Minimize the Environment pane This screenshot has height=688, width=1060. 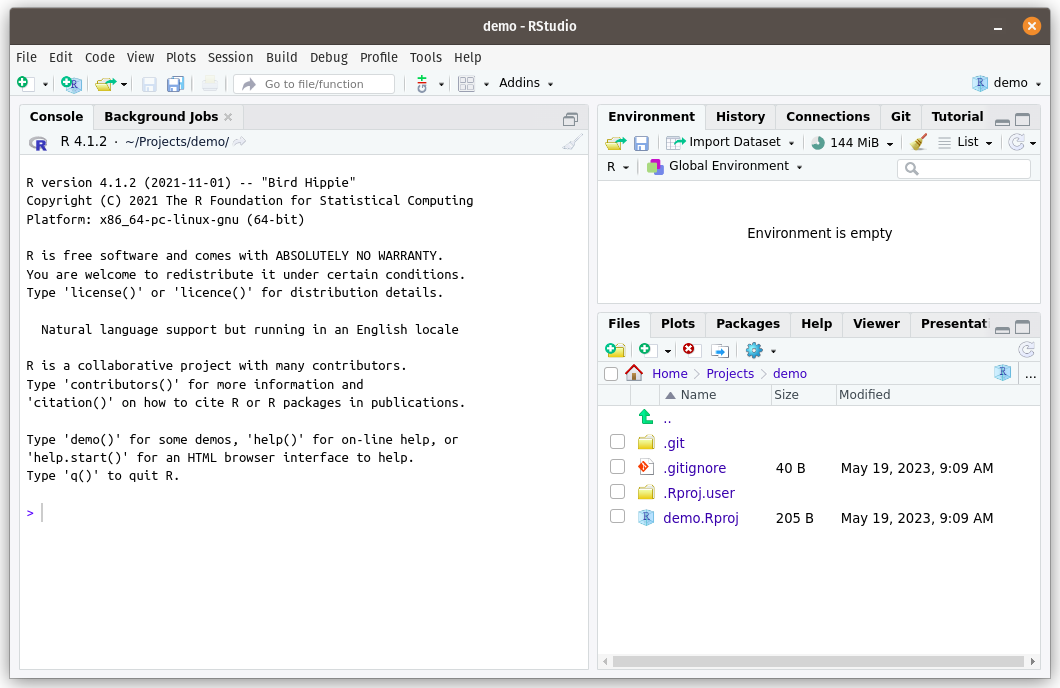[x=1003, y=121]
